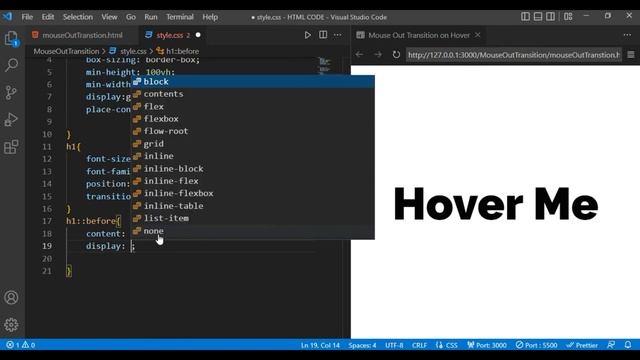Open the Go menu

tap(131, 17)
